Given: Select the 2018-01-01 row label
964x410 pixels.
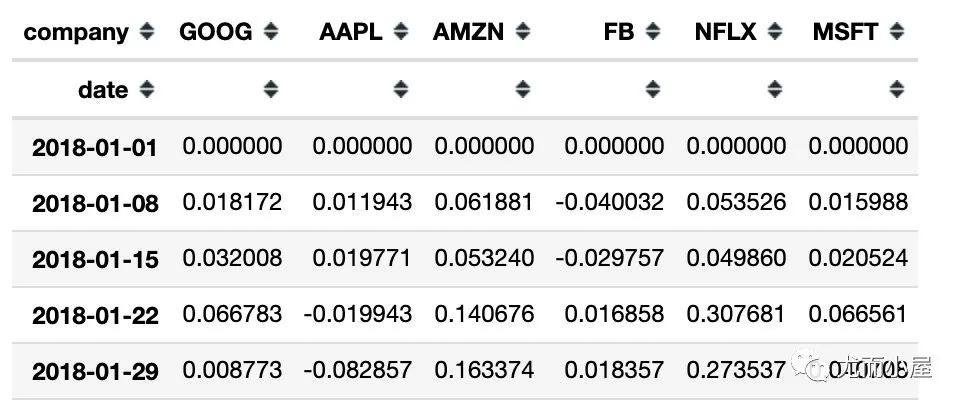Looking at the screenshot, I should click(94, 148).
